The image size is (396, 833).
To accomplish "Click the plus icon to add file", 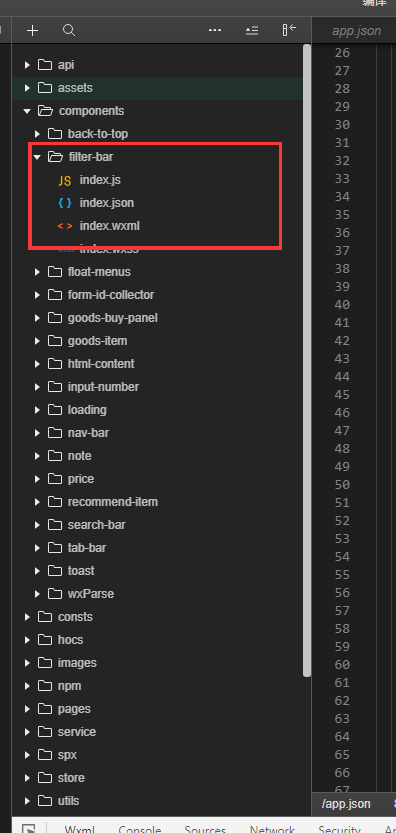I will pos(32,30).
